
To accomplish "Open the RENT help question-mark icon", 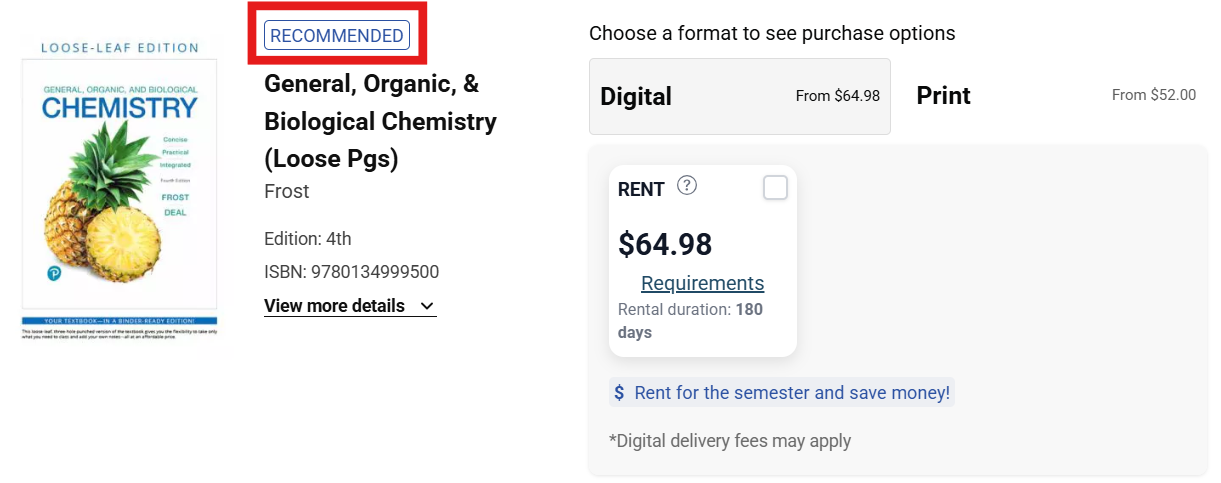I will [687, 185].
